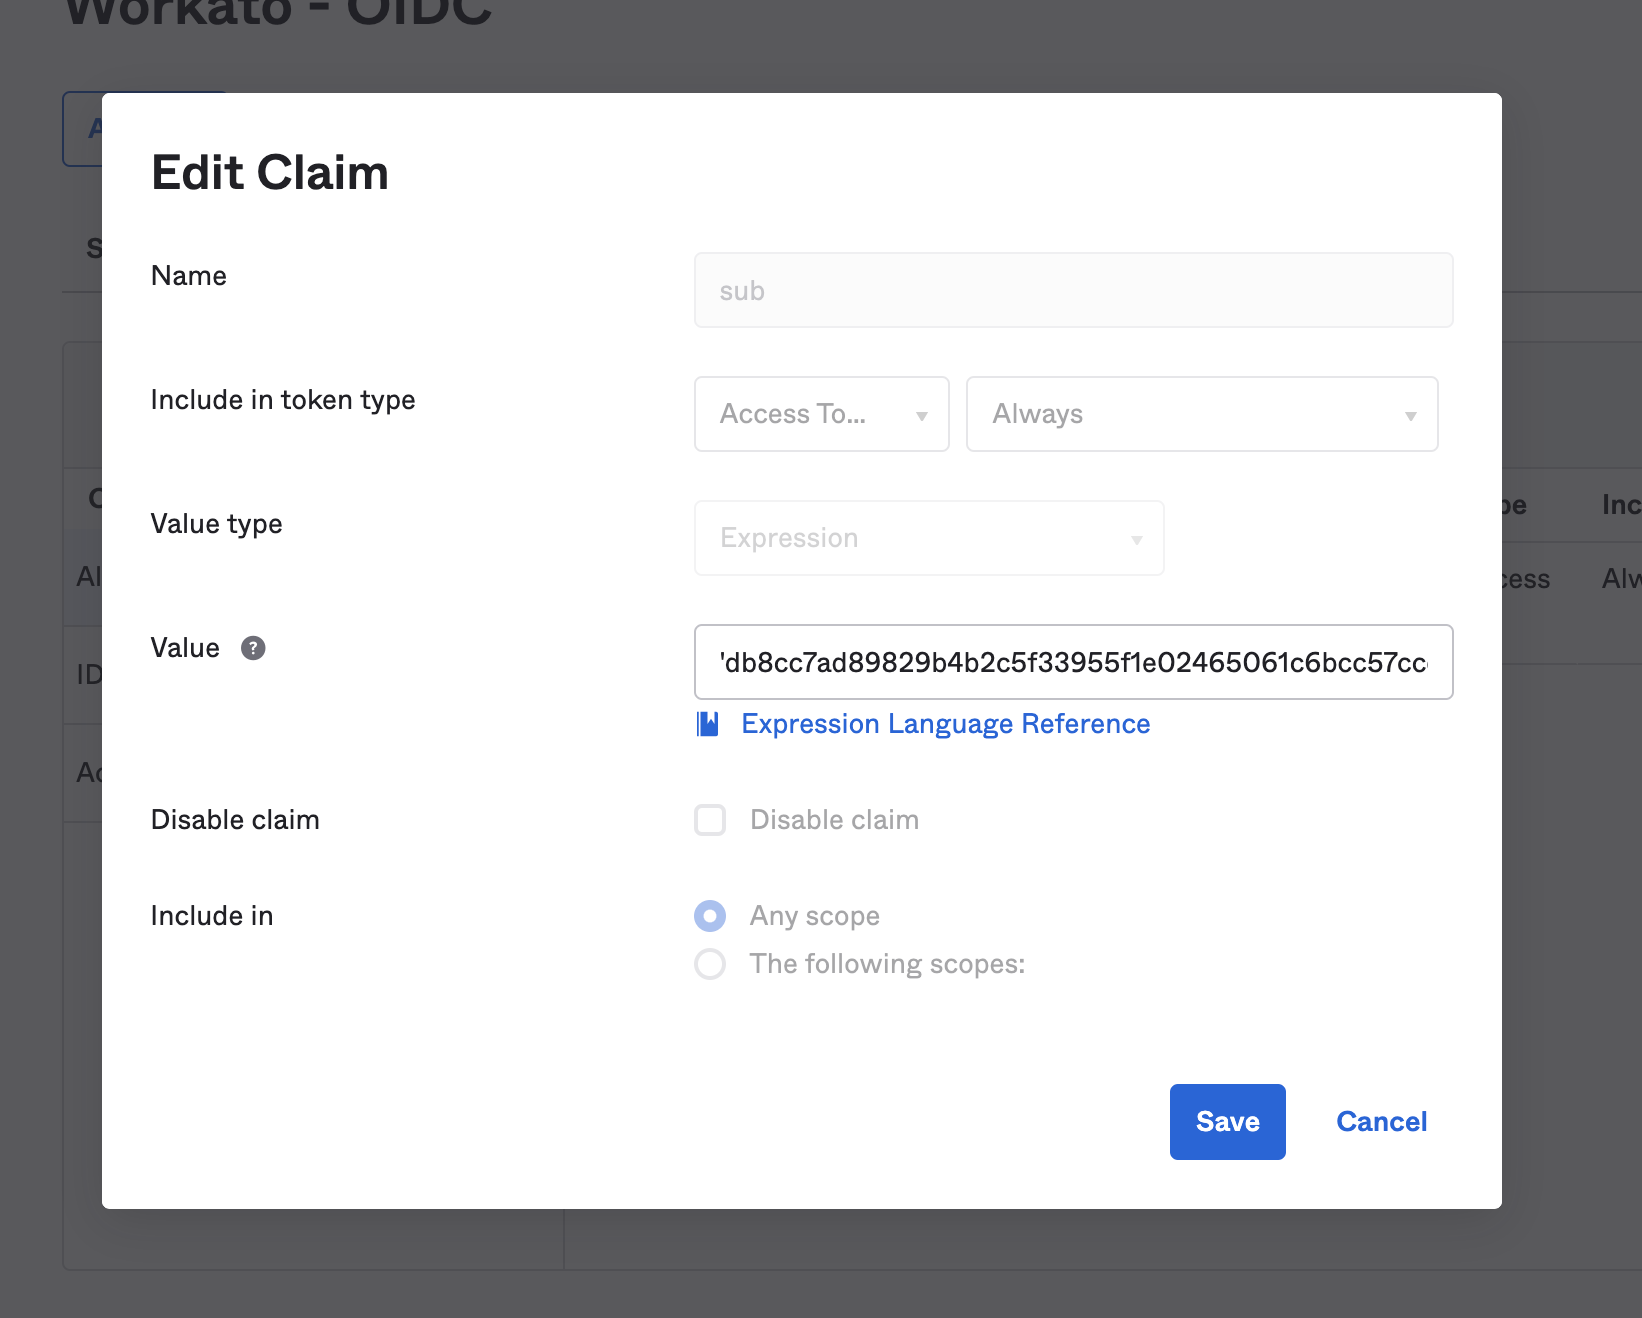Click into the Name field showing sub

pos(1073,290)
